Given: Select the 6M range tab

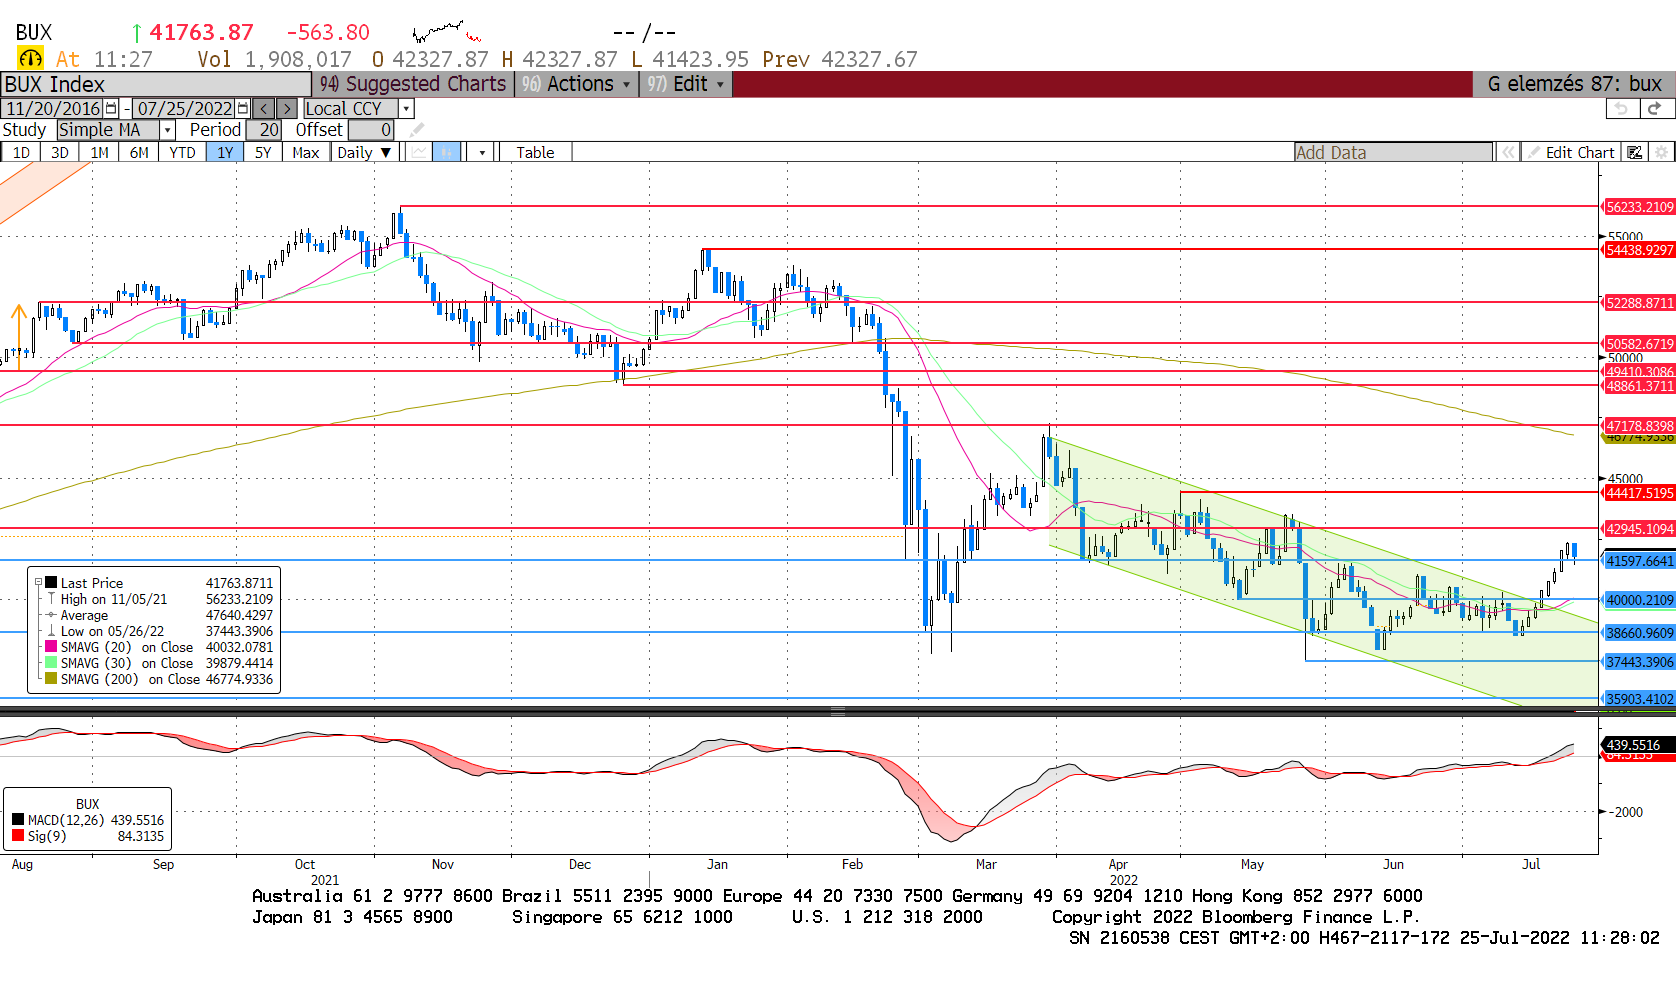Looking at the screenshot, I should click(x=139, y=152).
